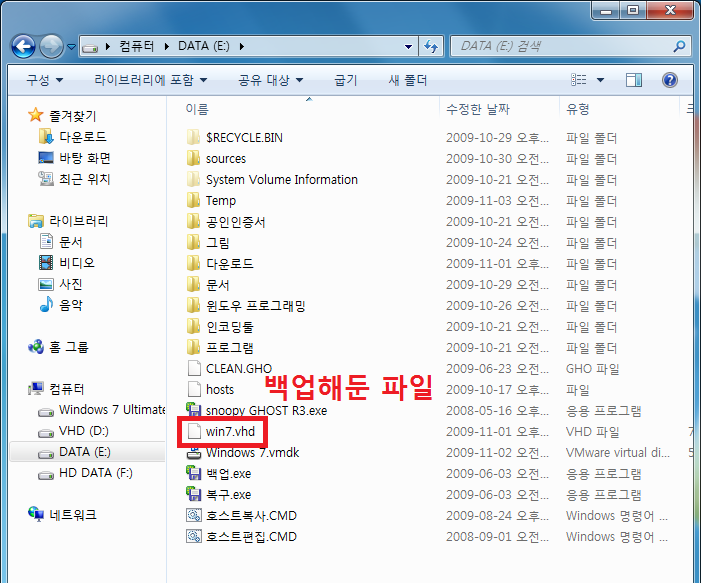The height and width of the screenshot is (583, 701).
Task: Go back with the Back arrow button
Action: (x=23, y=46)
